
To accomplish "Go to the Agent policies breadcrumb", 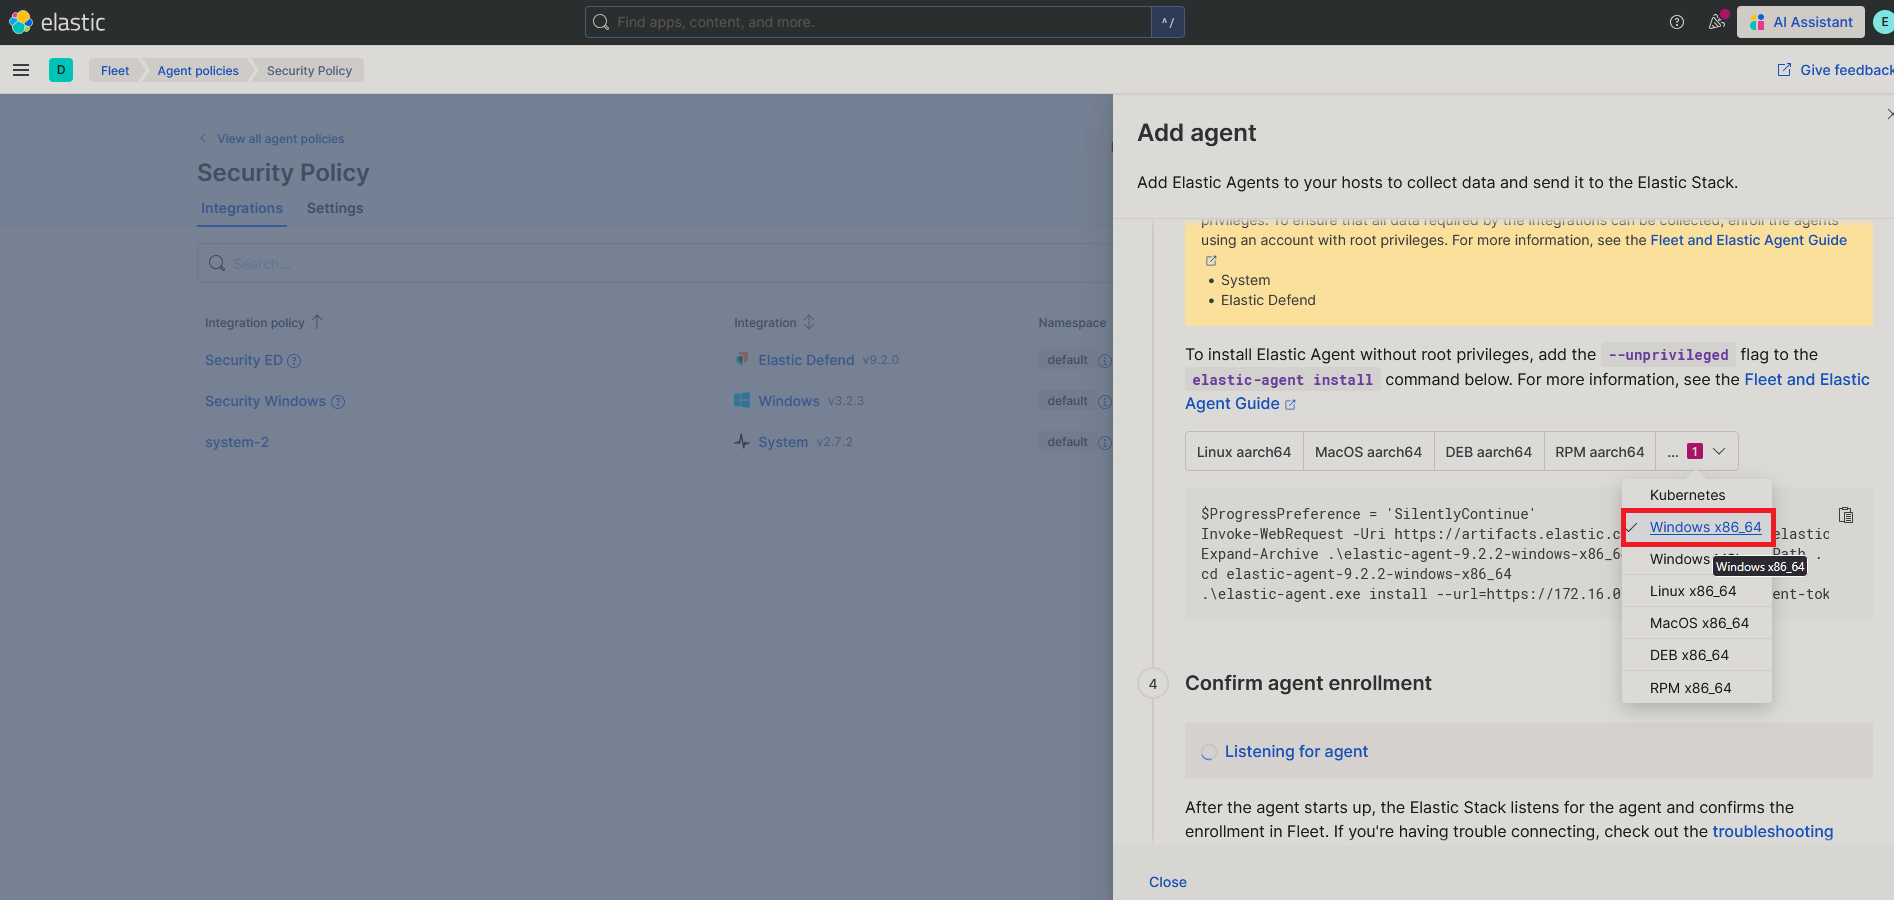I will [198, 70].
